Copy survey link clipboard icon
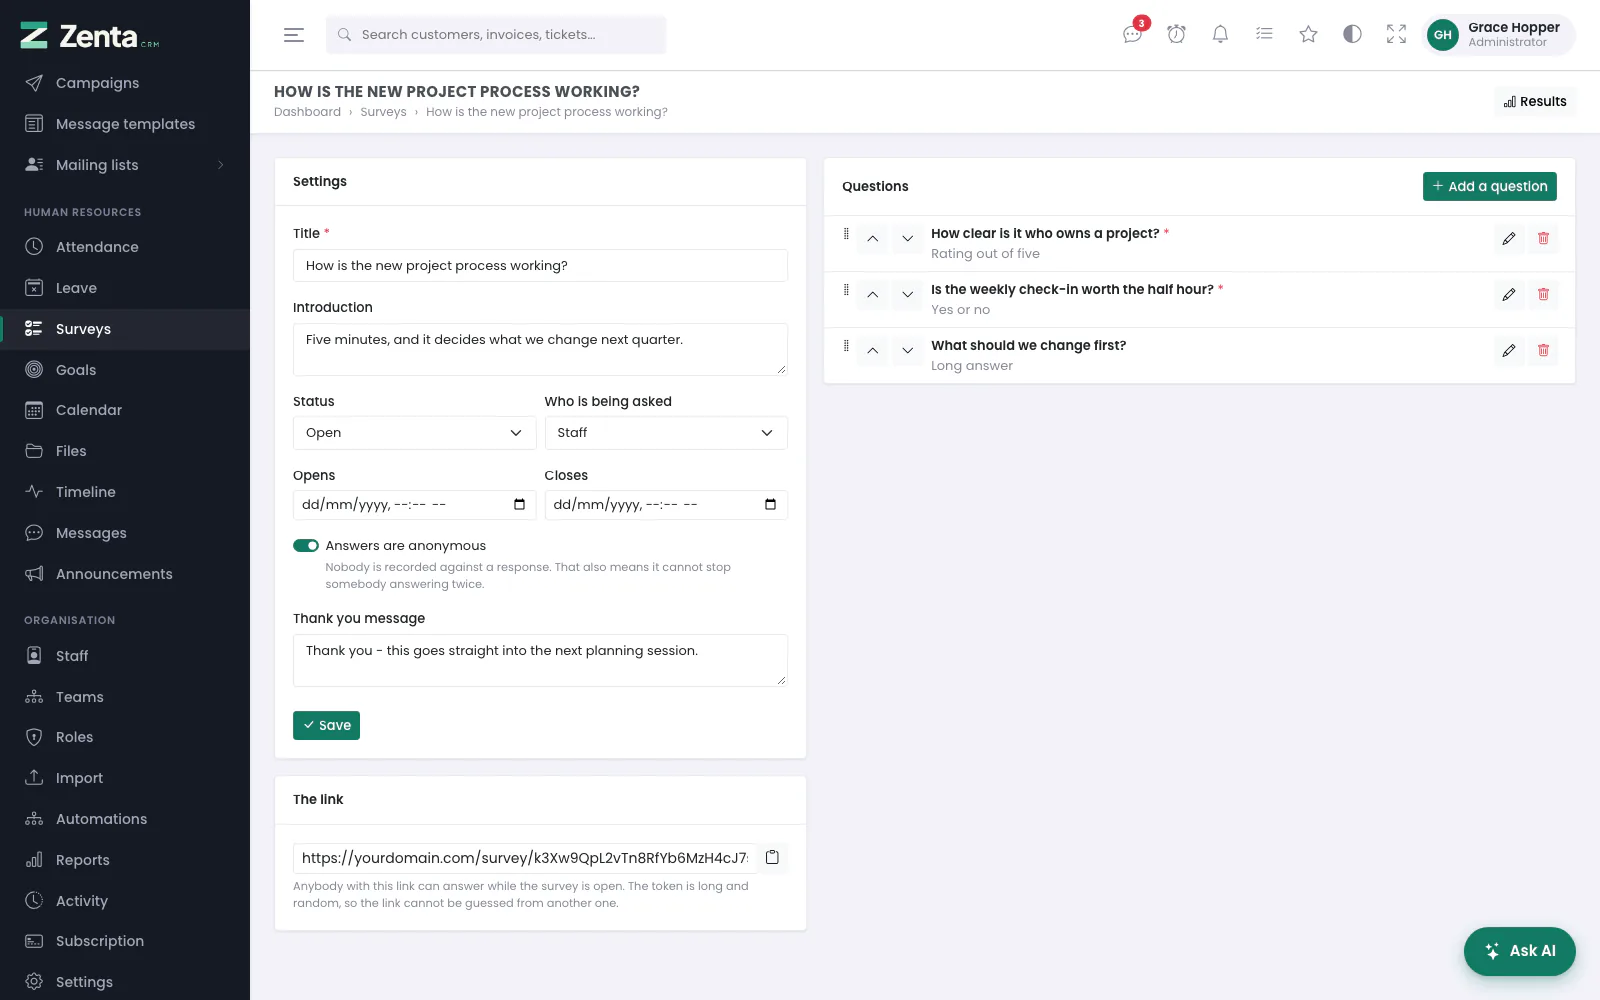The width and height of the screenshot is (1600, 1000). click(x=772, y=857)
